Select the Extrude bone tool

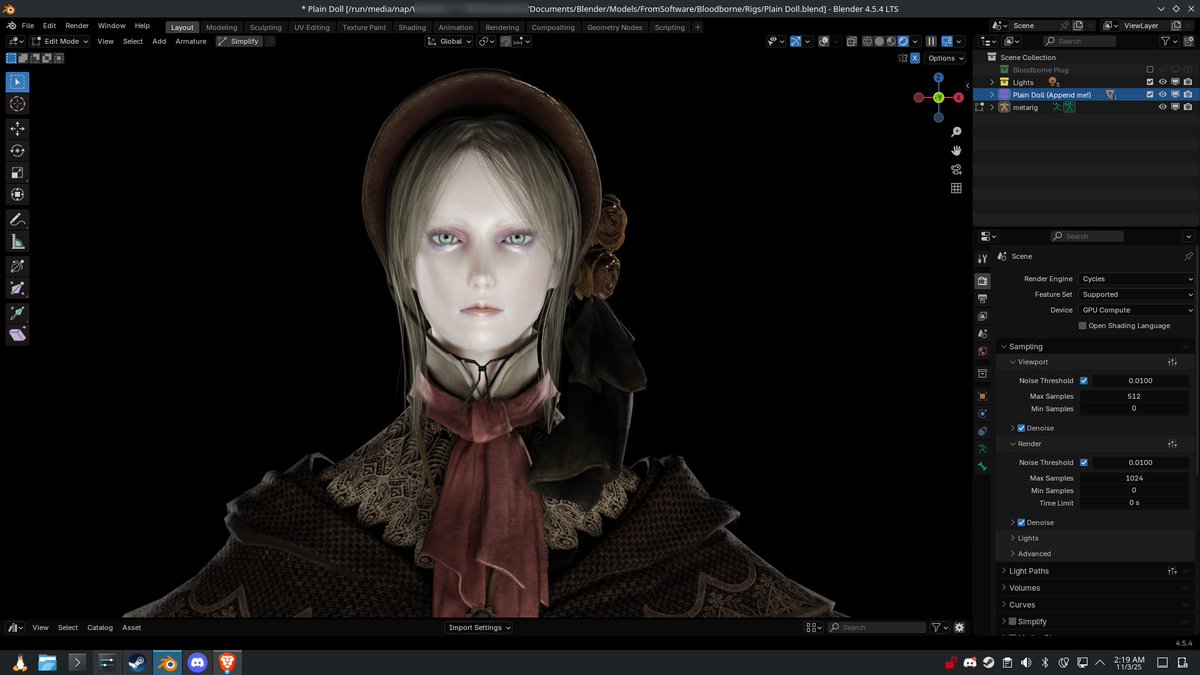click(x=18, y=312)
